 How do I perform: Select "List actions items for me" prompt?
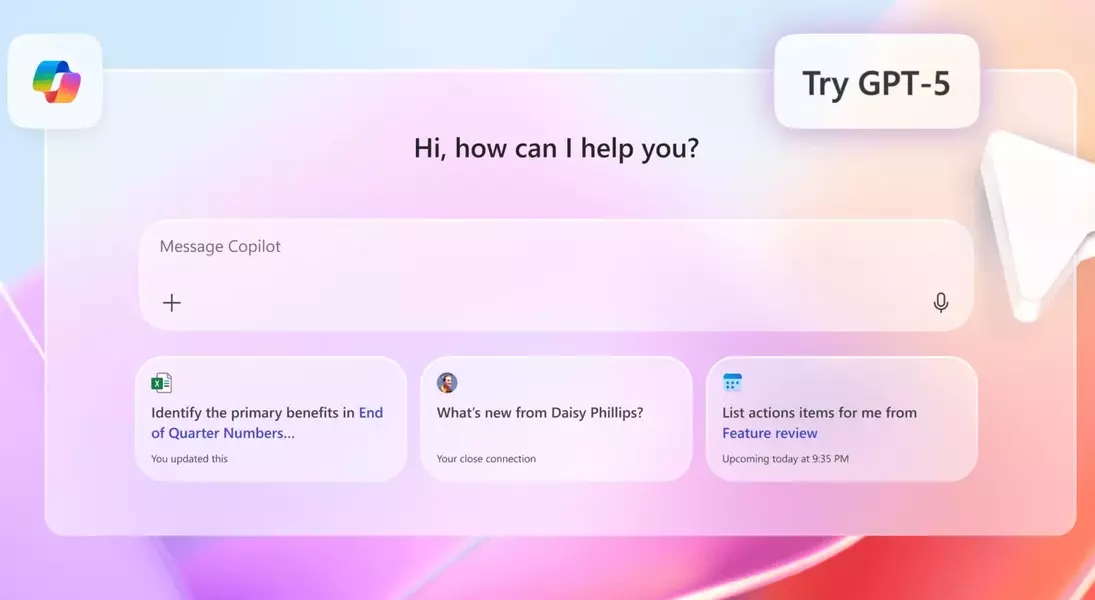(x=819, y=412)
